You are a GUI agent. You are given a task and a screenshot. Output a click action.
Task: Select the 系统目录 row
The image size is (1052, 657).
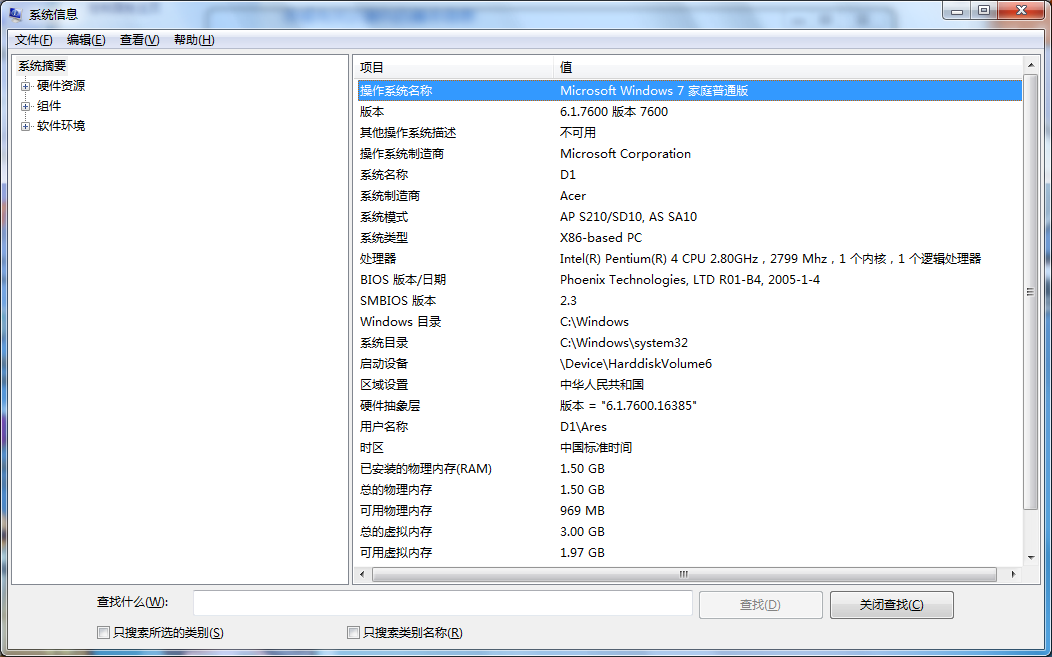[689, 342]
